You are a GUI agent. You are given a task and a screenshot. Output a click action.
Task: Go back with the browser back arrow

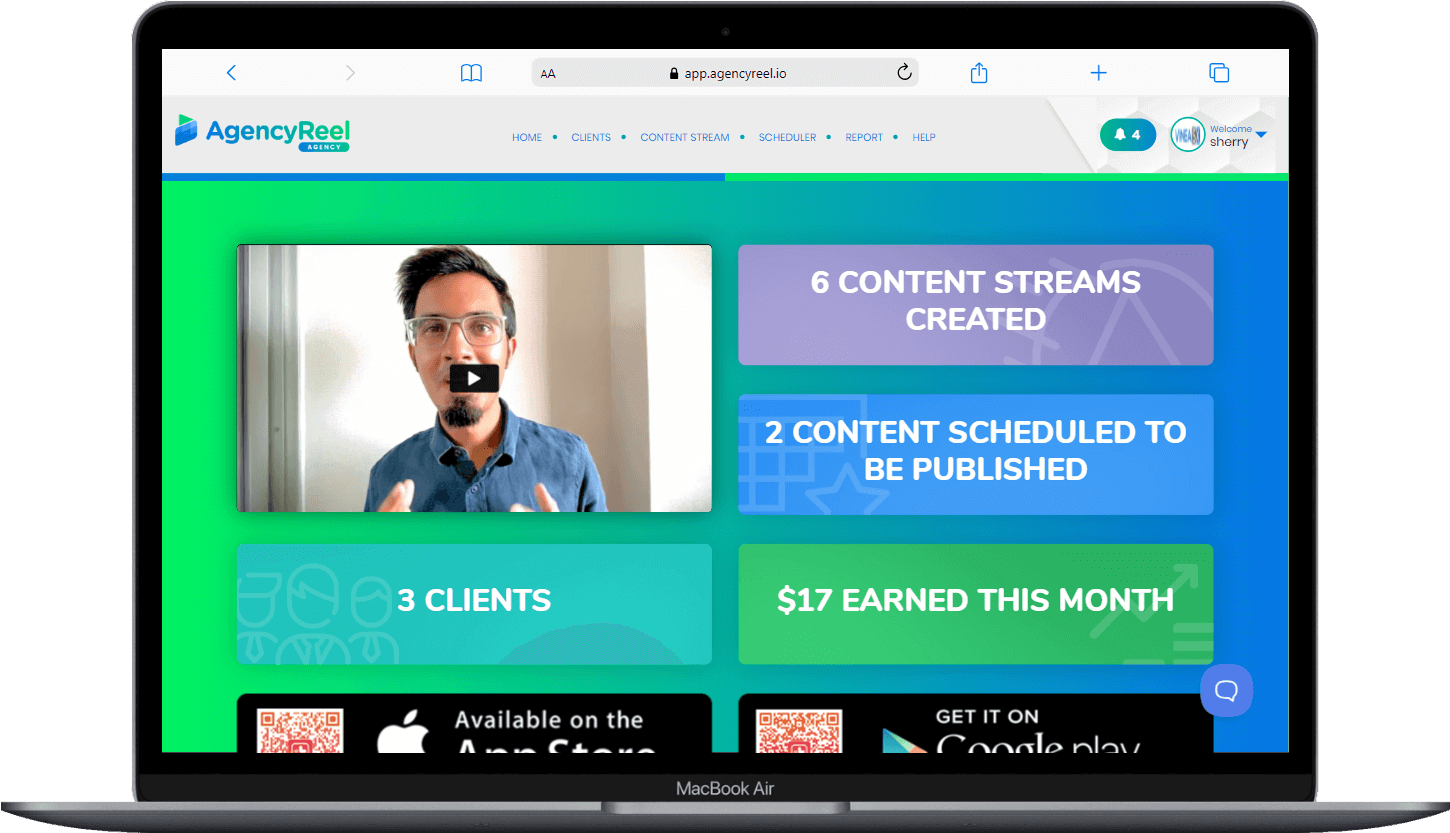click(x=231, y=72)
